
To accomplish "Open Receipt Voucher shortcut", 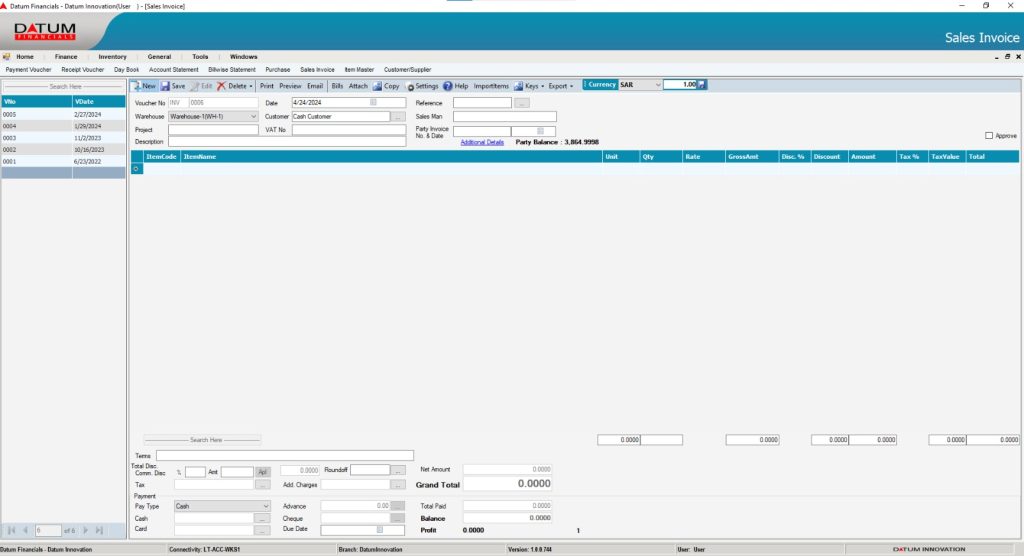I will coord(82,69).
